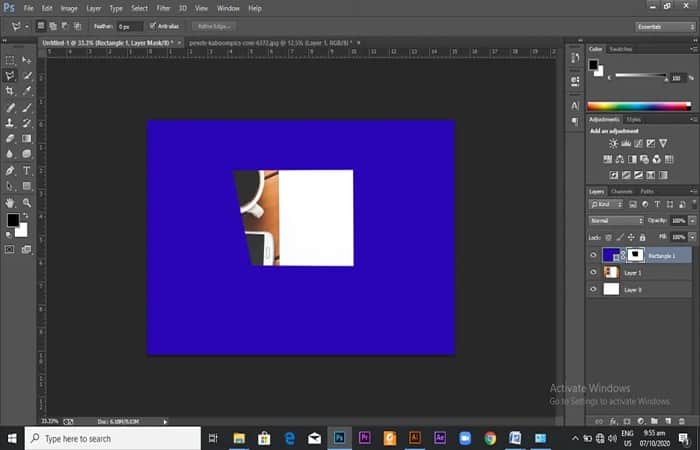The width and height of the screenshot is (700, 450).
Task: Select the Eraser tool
Action: 10,139
